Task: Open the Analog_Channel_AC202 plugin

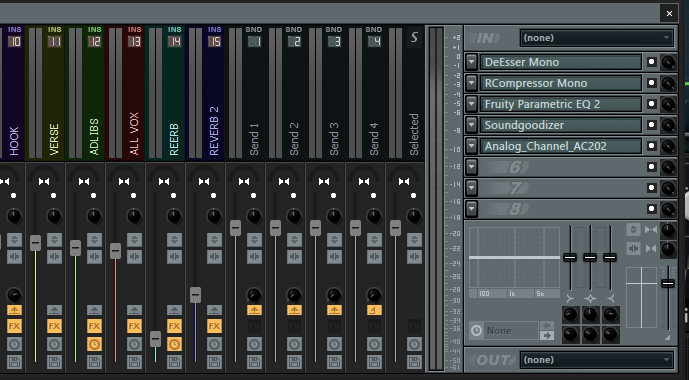Action: [x=560, y=145]
